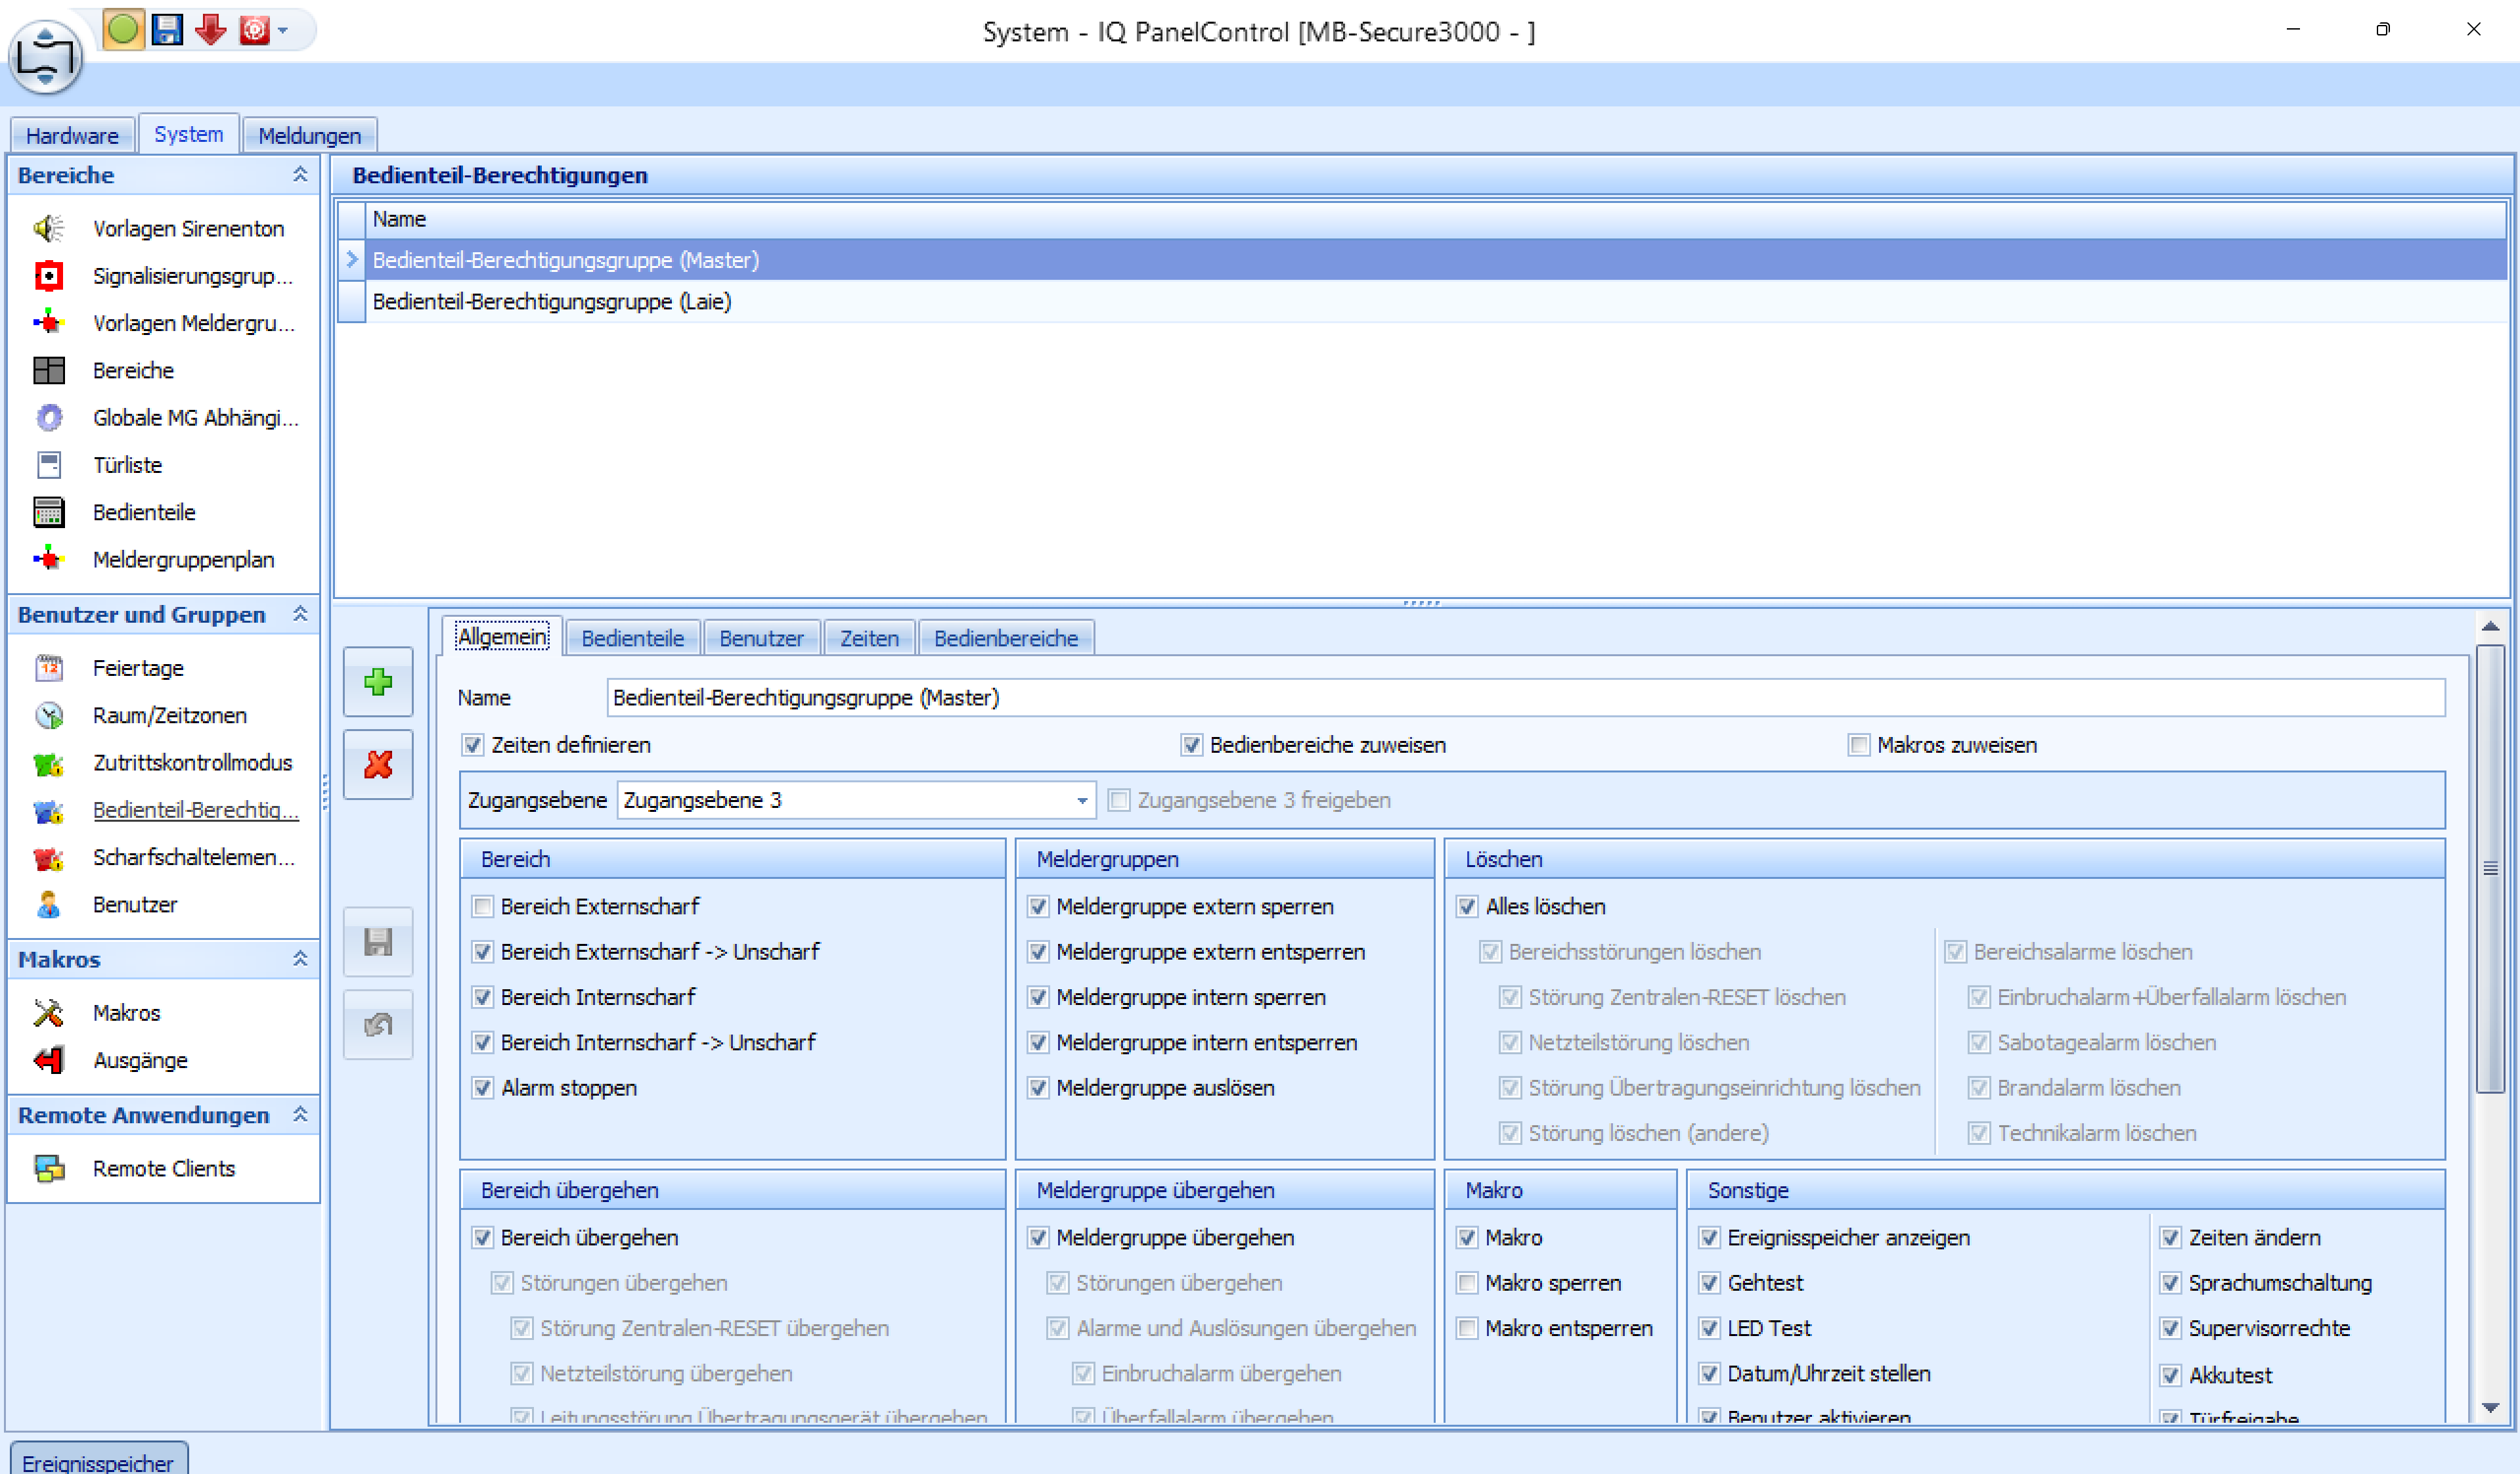Open the Zeiten tab

click(x=868, y=638)
